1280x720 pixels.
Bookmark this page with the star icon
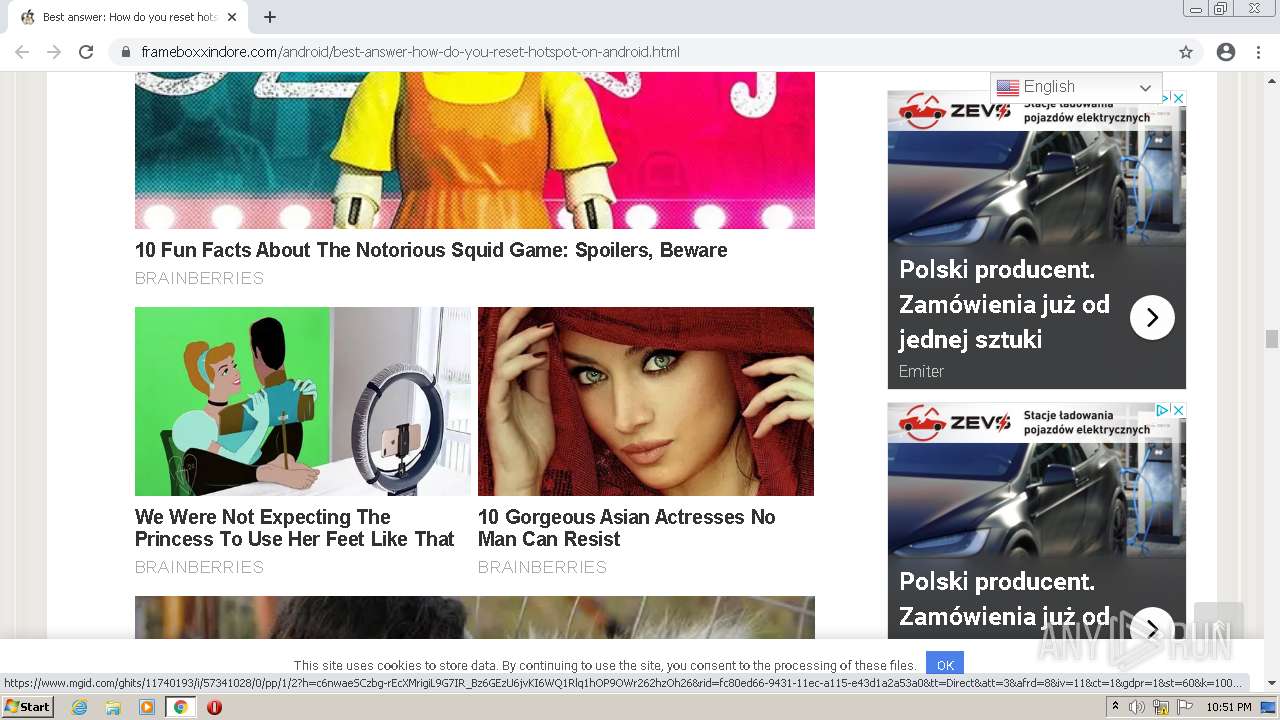(1186, 52)
